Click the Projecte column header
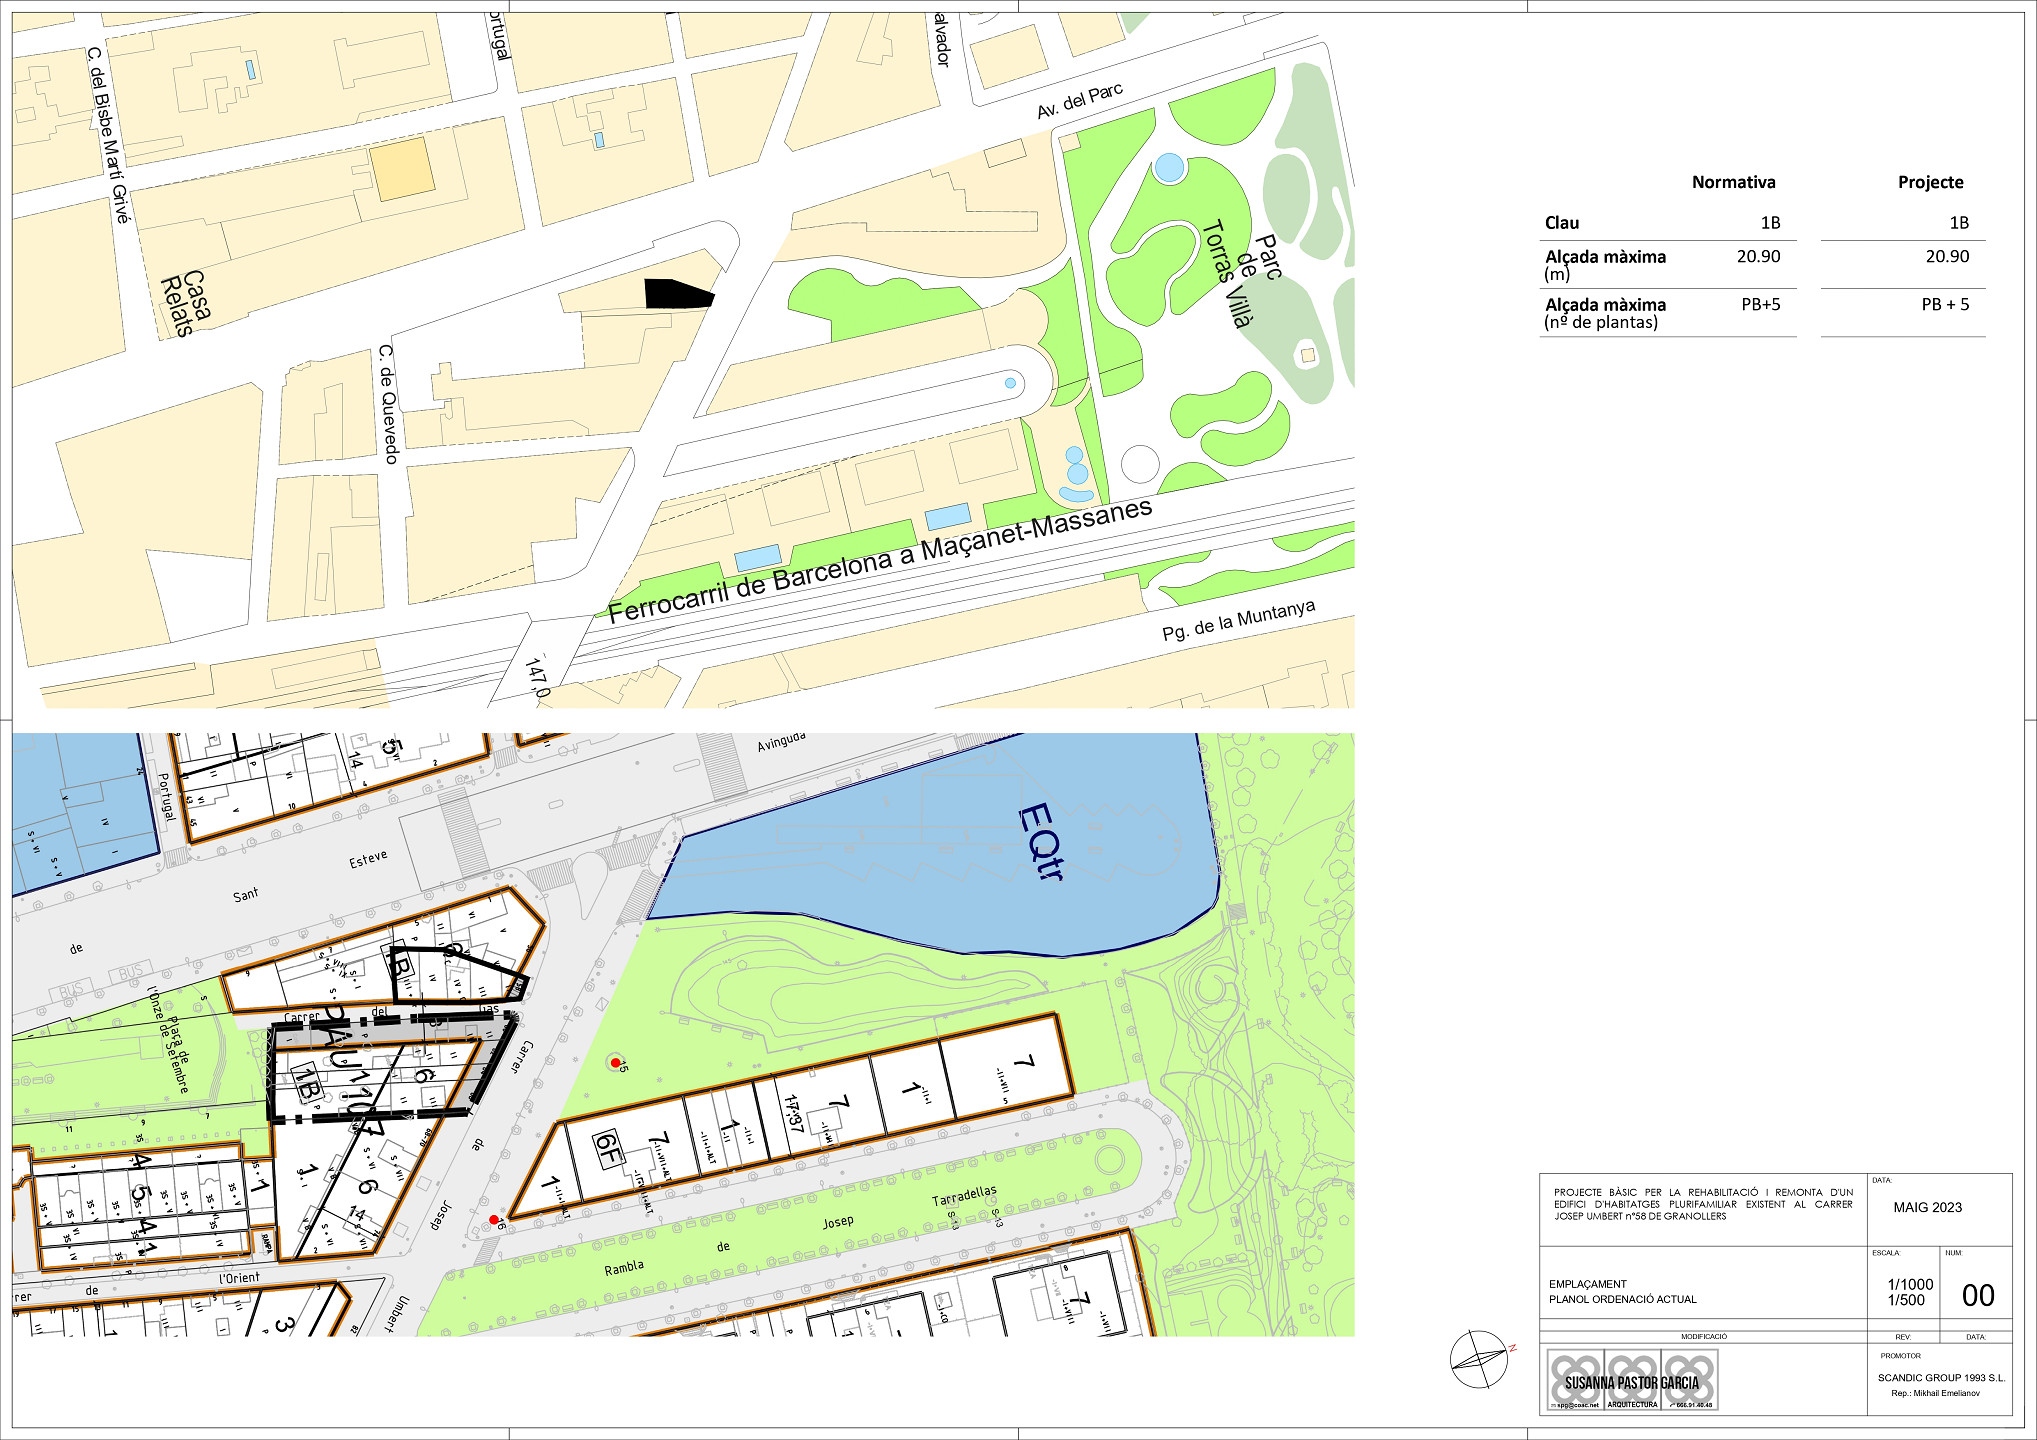2037x1440 pixels. click(x=1930, y=182)
